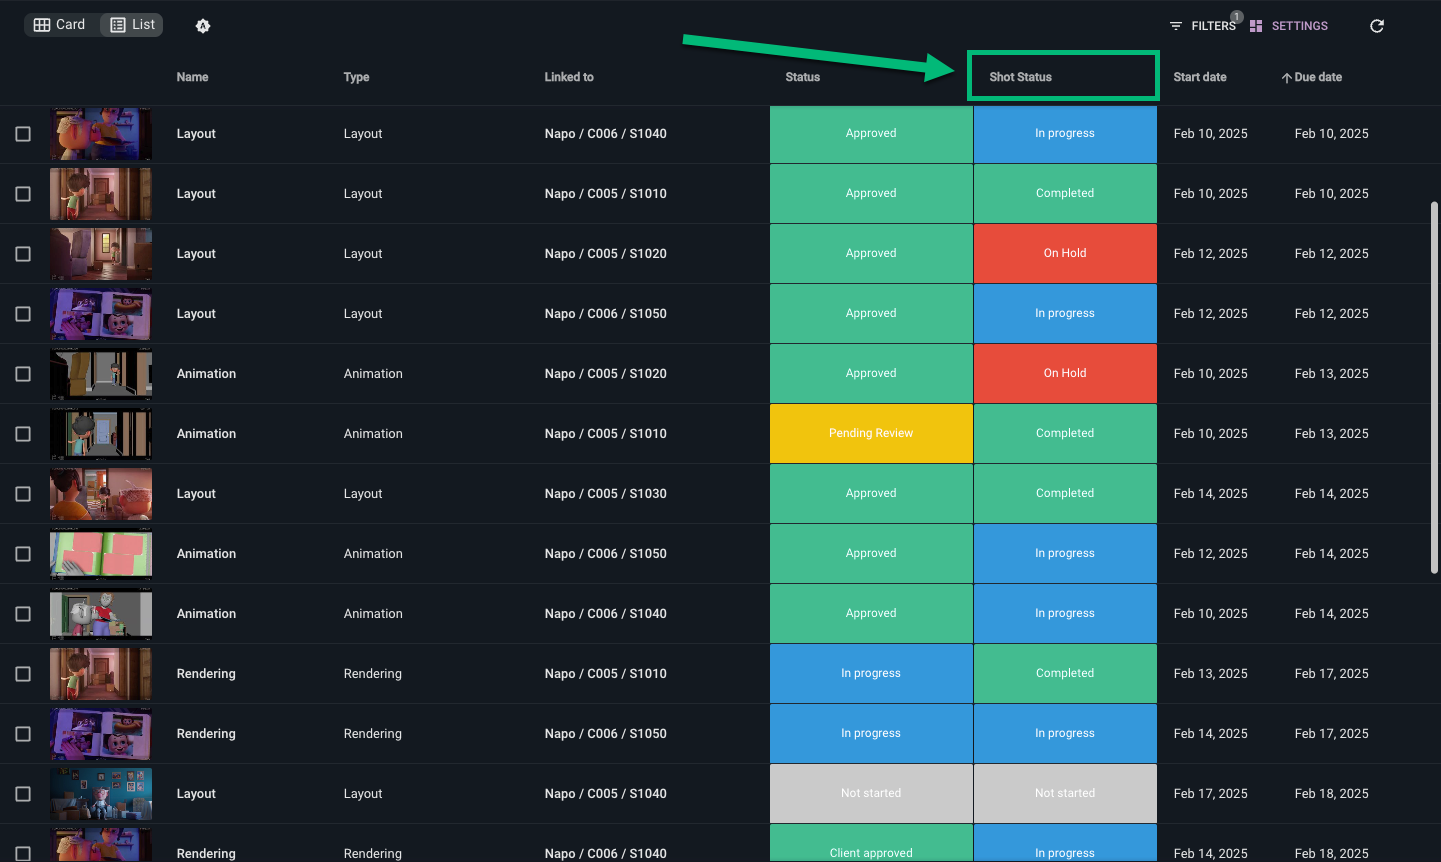Open Approved status for Layout C006 / S1040

[x=871, y=134]
